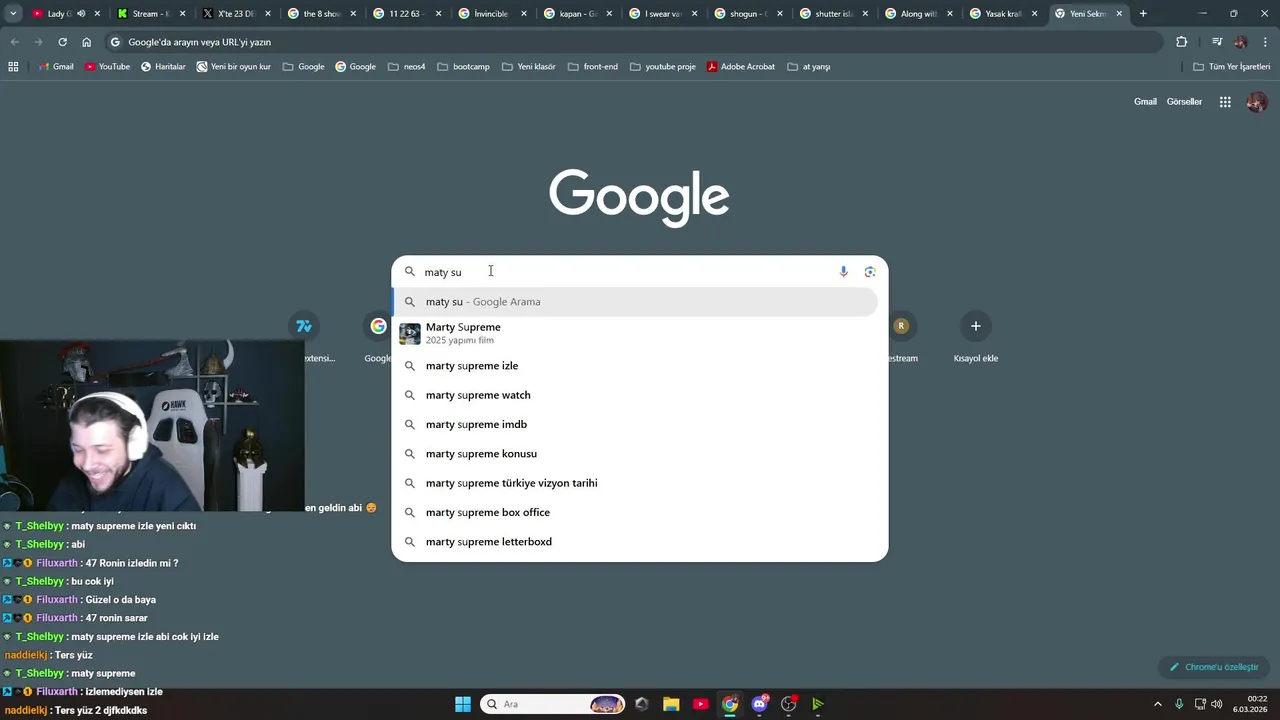The height and width of the screenshot is (720, 1280).
Task: Click the Windows taskbar Ara search box
Action: pyautogui.click(x=553, y=704)
